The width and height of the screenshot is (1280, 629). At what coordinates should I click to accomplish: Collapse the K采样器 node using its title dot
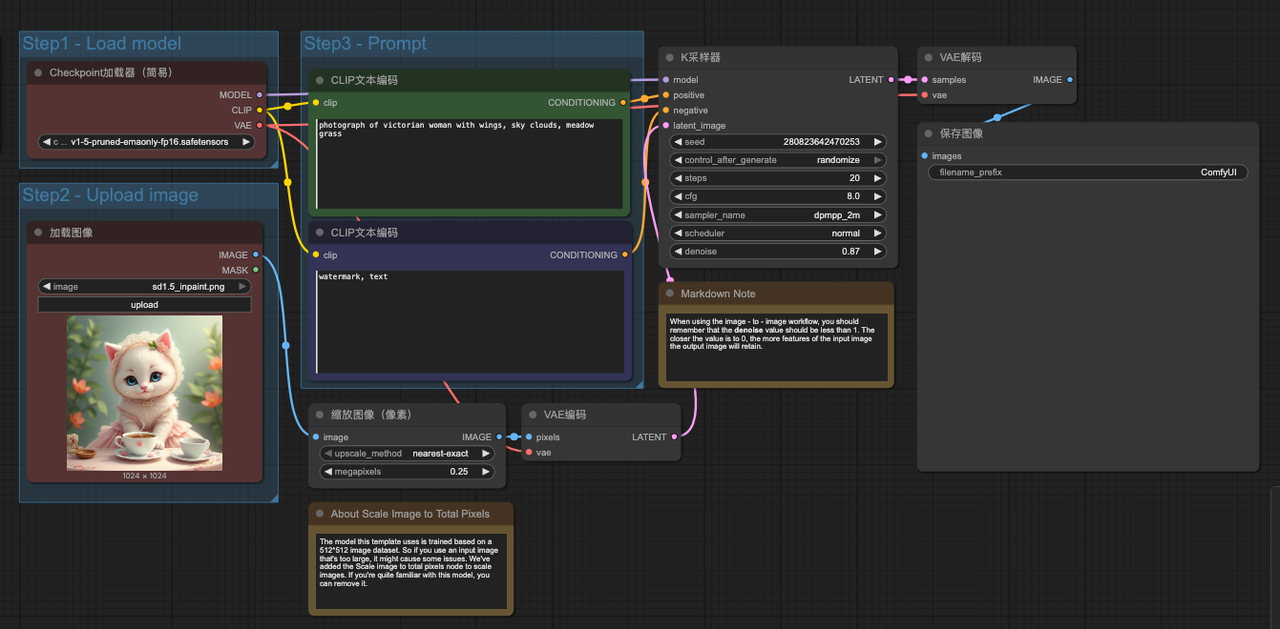click(668, 58)
